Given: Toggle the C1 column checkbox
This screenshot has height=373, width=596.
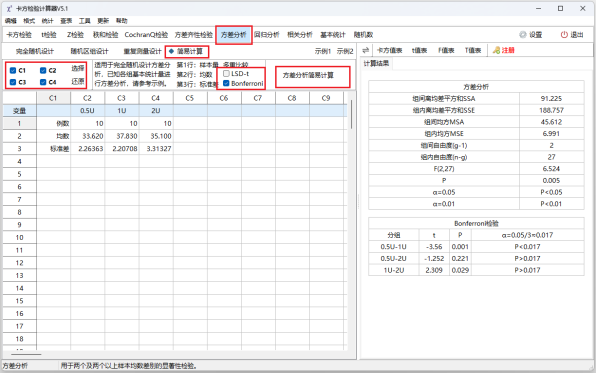Looking at the screenshot, I should pyautogui.click(x=13, y=70).
